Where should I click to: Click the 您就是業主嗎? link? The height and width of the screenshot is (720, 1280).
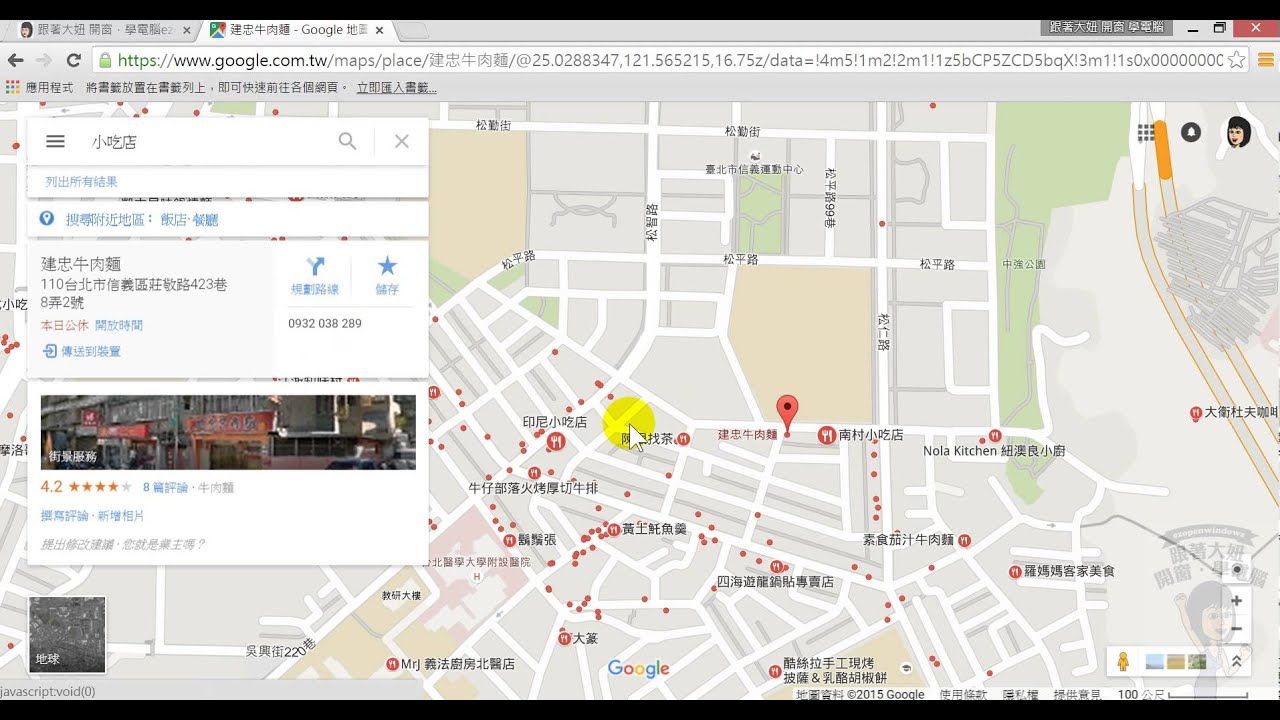pyautogui.click(x=162, y=544)
